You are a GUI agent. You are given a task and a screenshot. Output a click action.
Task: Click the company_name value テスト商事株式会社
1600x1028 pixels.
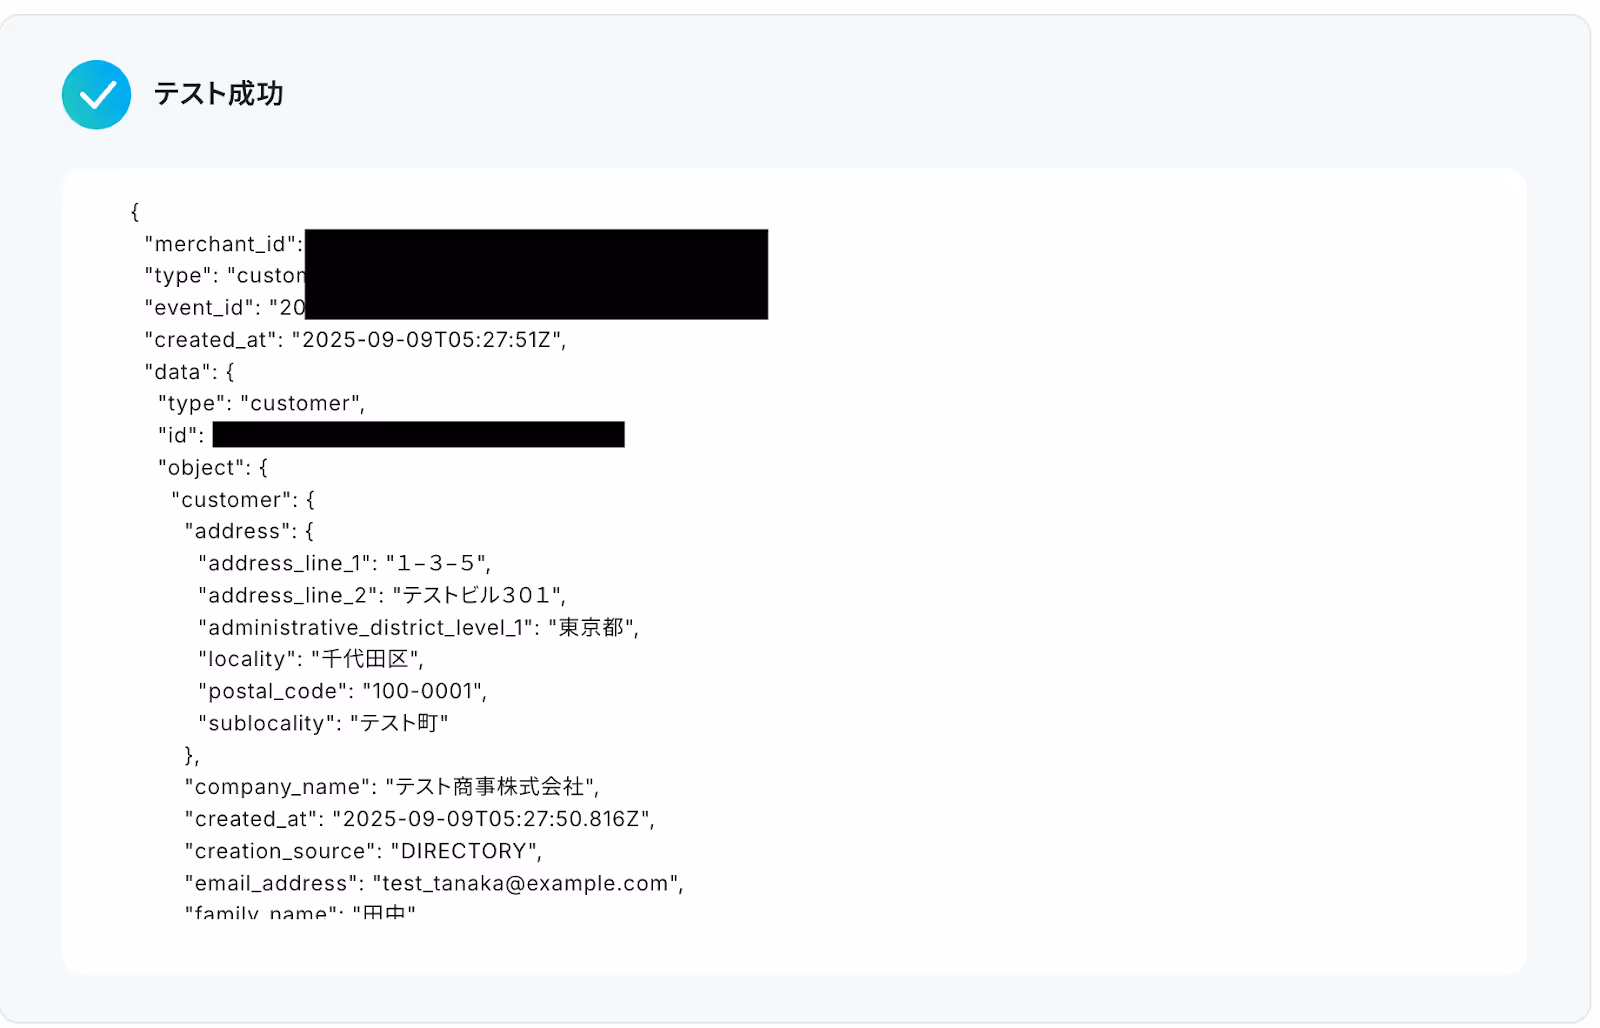coord(490,788)
